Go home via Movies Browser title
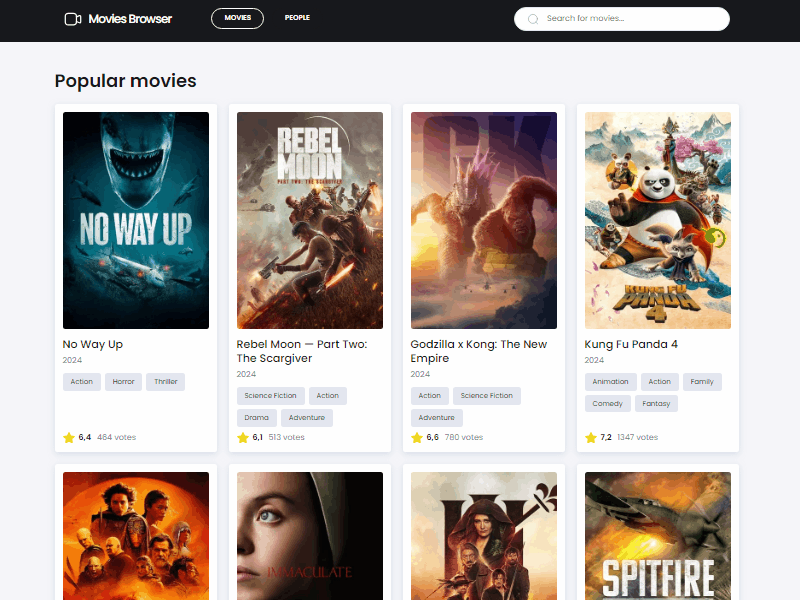The width and height of the screenshot is (800, 600). tap(130, 19)
